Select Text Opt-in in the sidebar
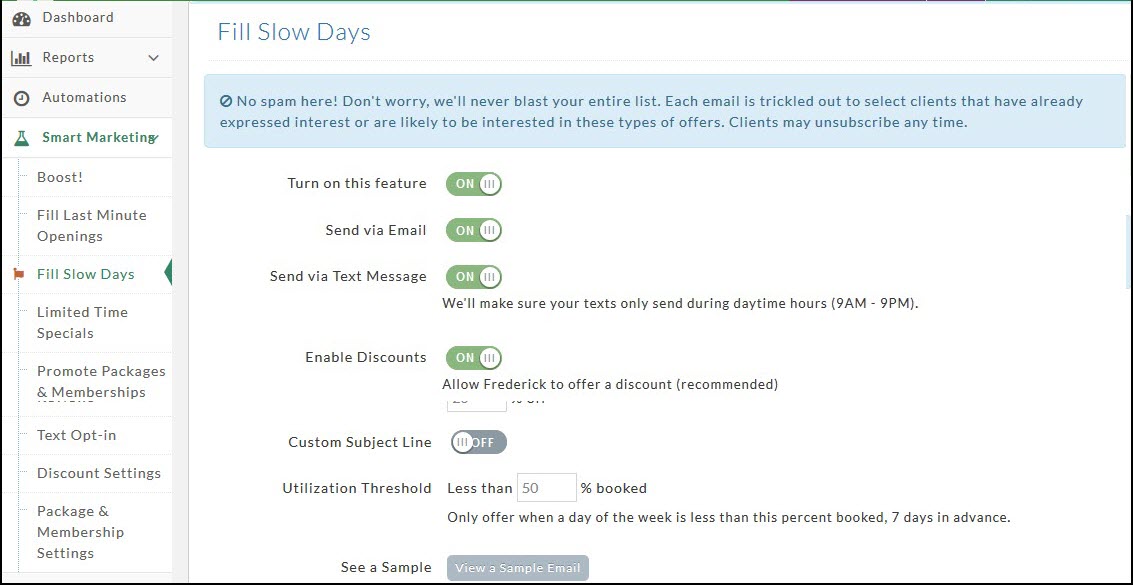Screen dimensions: 1133x585 [x=76, y=435]
